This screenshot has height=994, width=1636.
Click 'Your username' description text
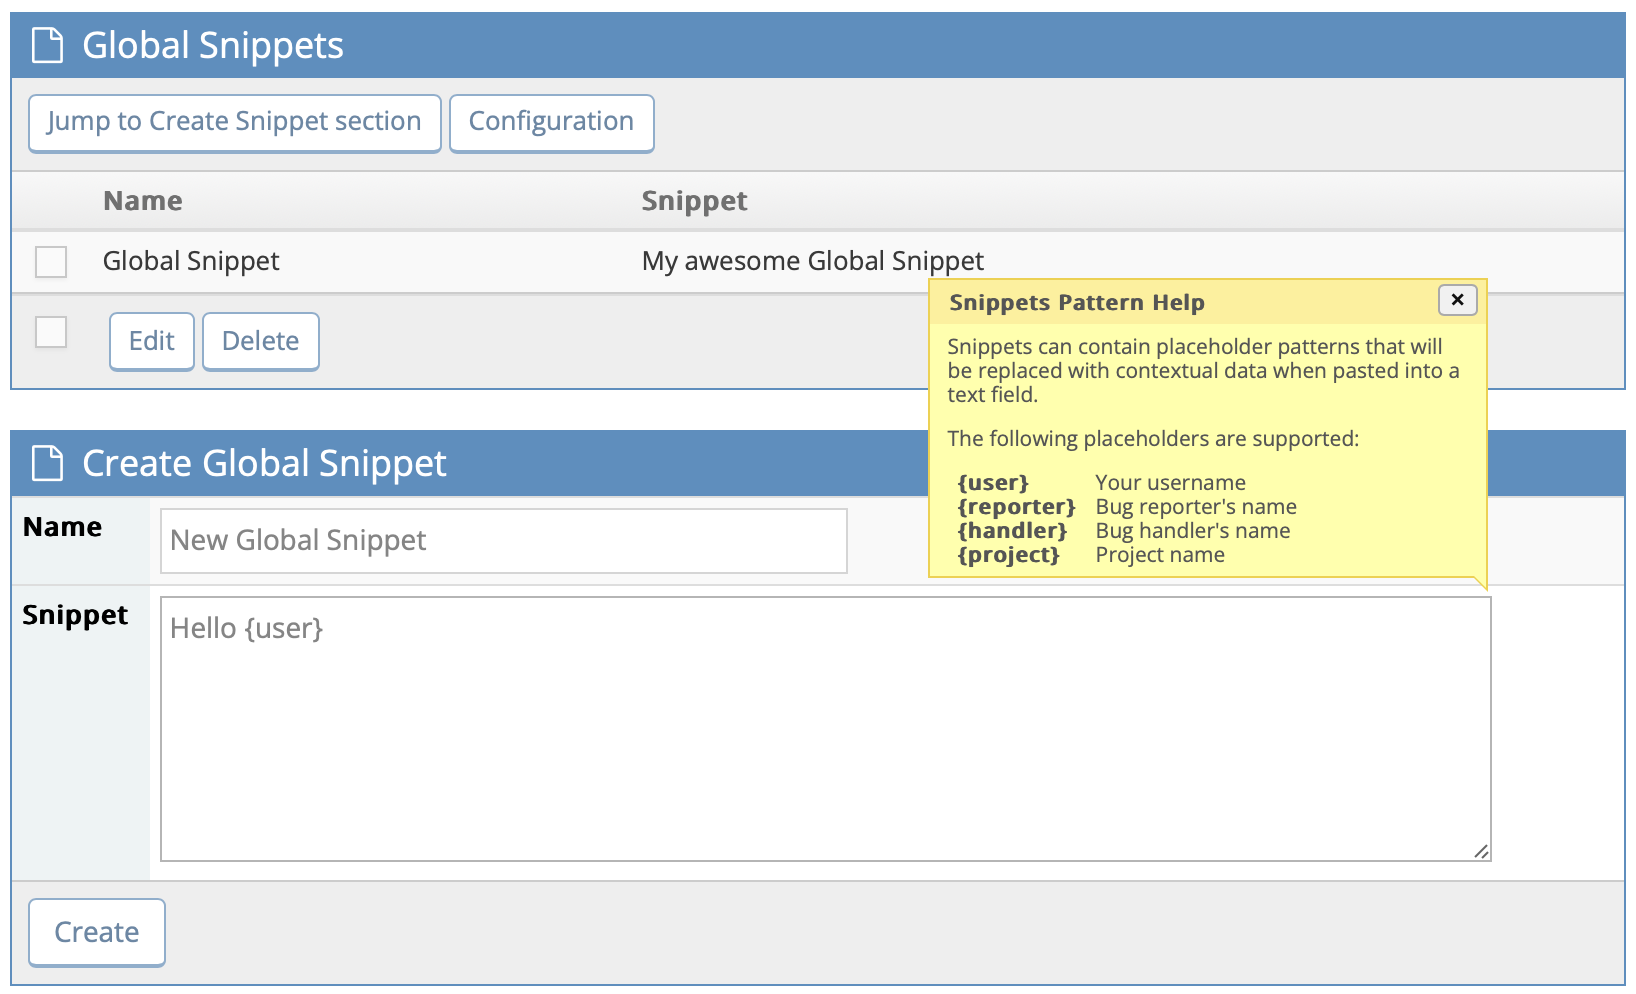[x=1171, y=483]
